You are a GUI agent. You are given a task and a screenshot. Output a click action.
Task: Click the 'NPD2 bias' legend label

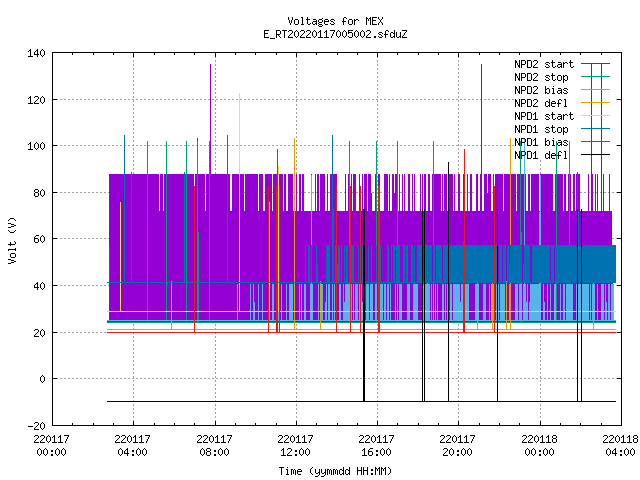coord(541,90)
